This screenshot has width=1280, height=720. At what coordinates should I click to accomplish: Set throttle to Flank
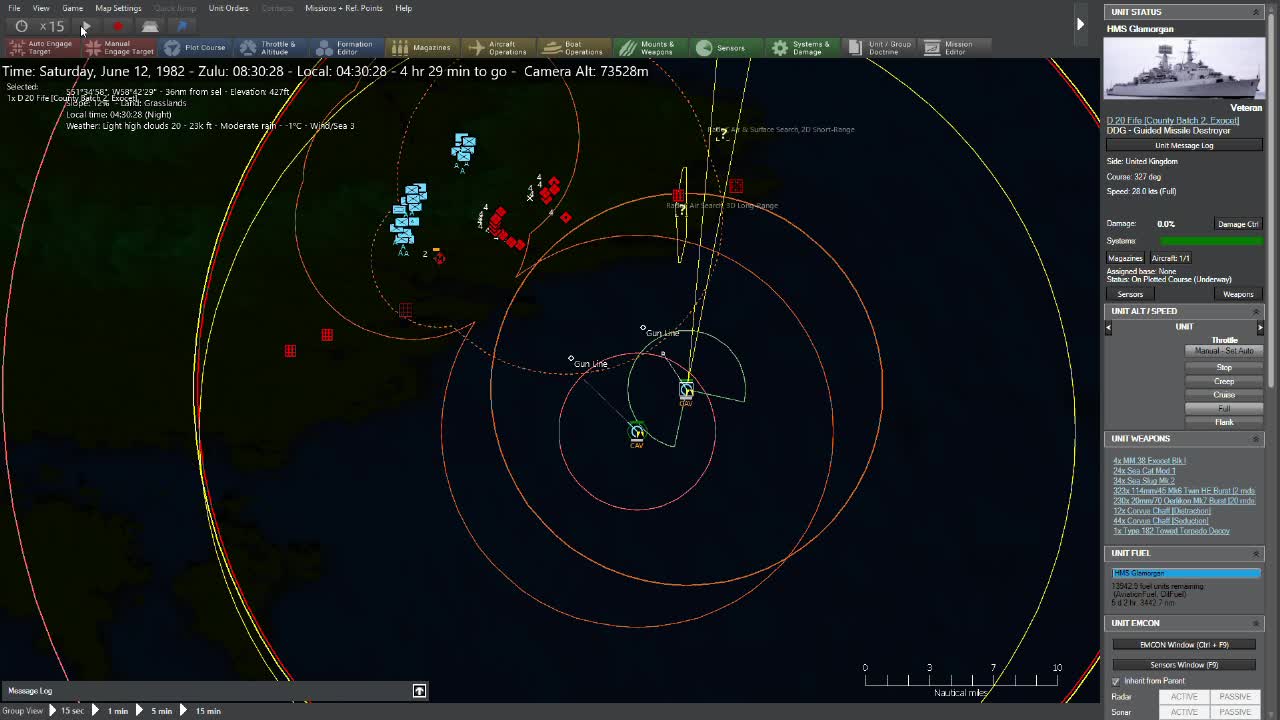point(1224,422)
